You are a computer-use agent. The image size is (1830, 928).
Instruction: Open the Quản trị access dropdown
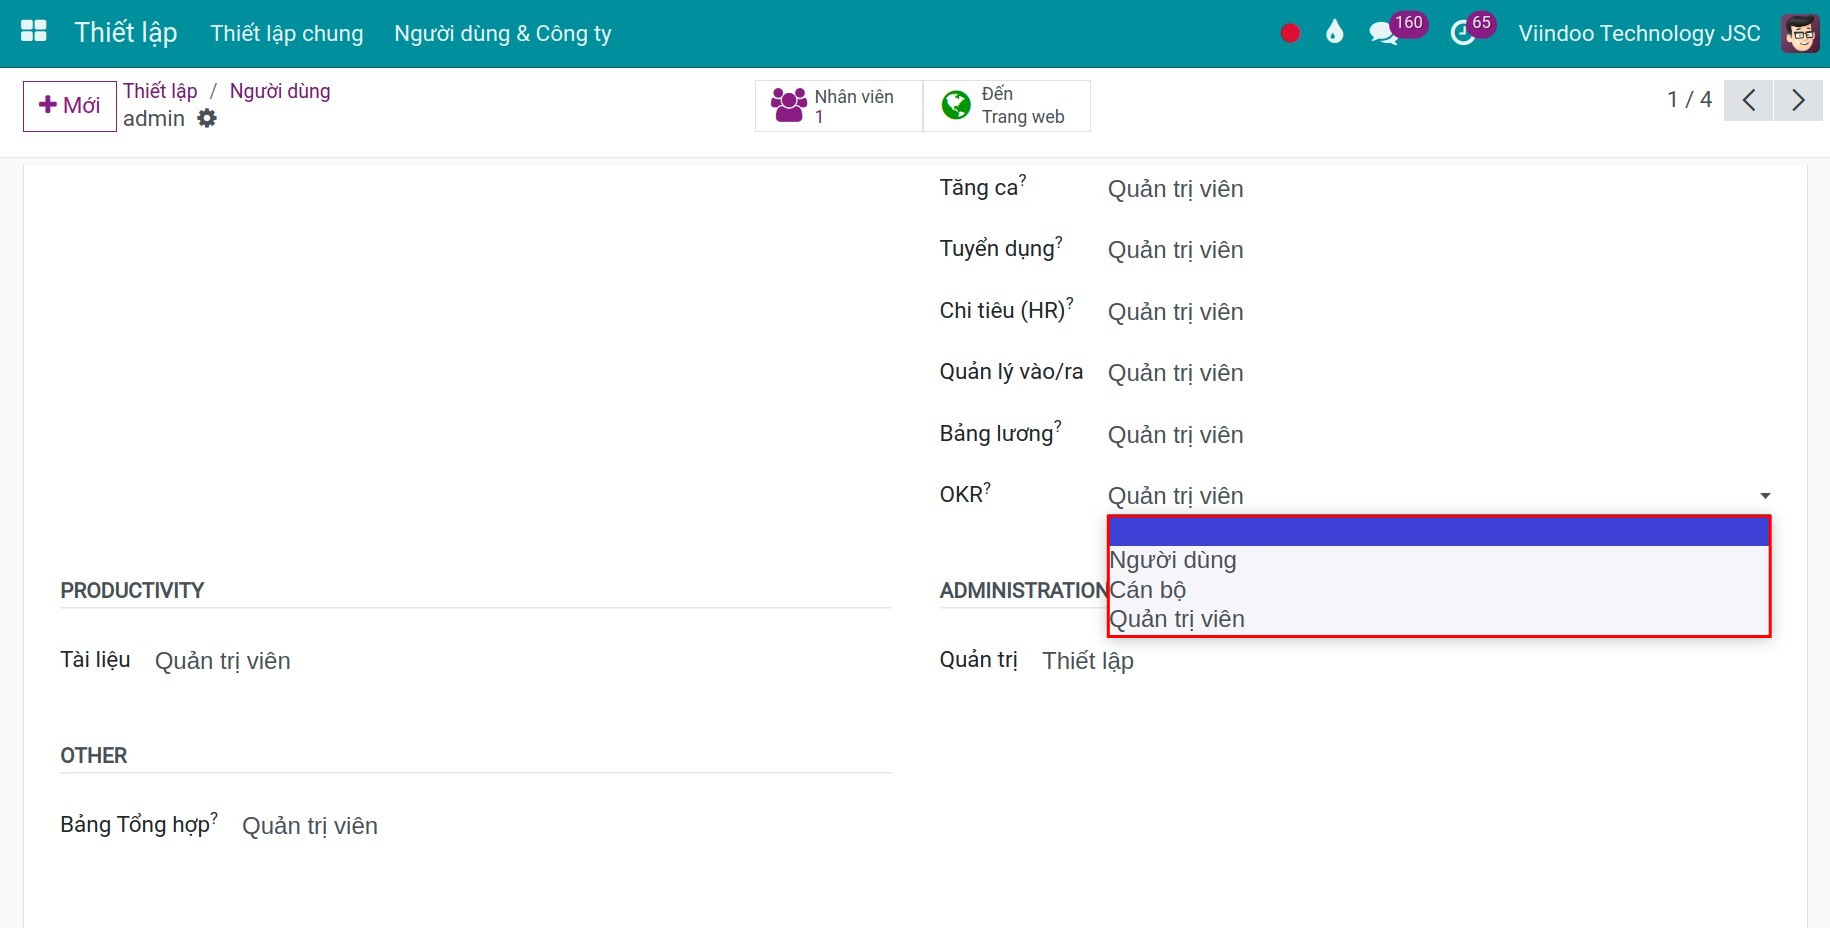(x=1406, y=661)
